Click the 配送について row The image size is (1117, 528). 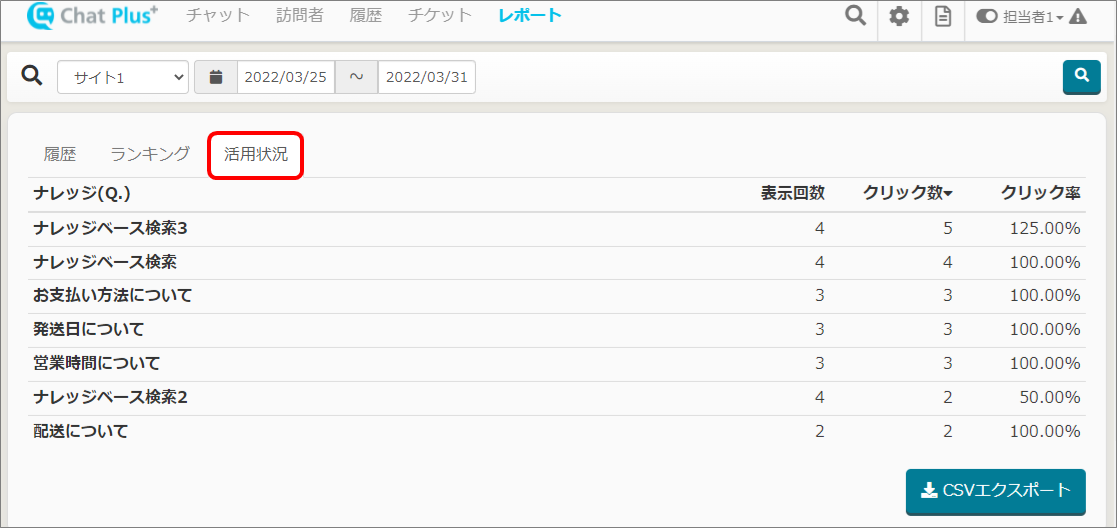click(558, 431)
